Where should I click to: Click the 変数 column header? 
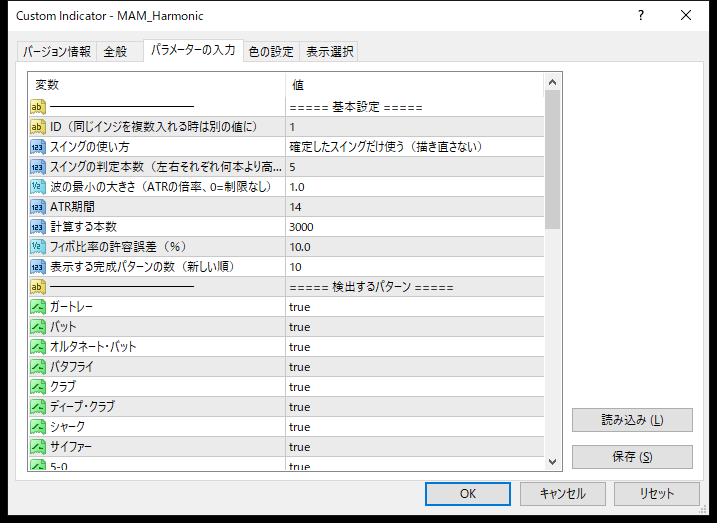click(157, 85)
